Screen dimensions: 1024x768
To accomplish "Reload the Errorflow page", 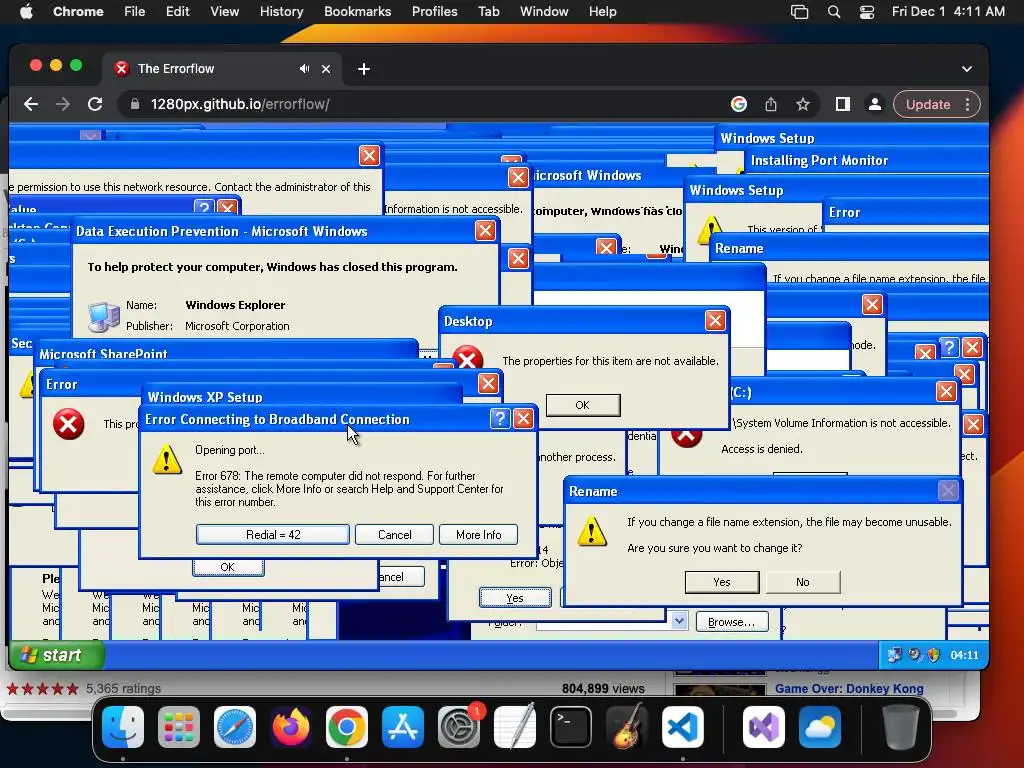I will click(95, 104).
